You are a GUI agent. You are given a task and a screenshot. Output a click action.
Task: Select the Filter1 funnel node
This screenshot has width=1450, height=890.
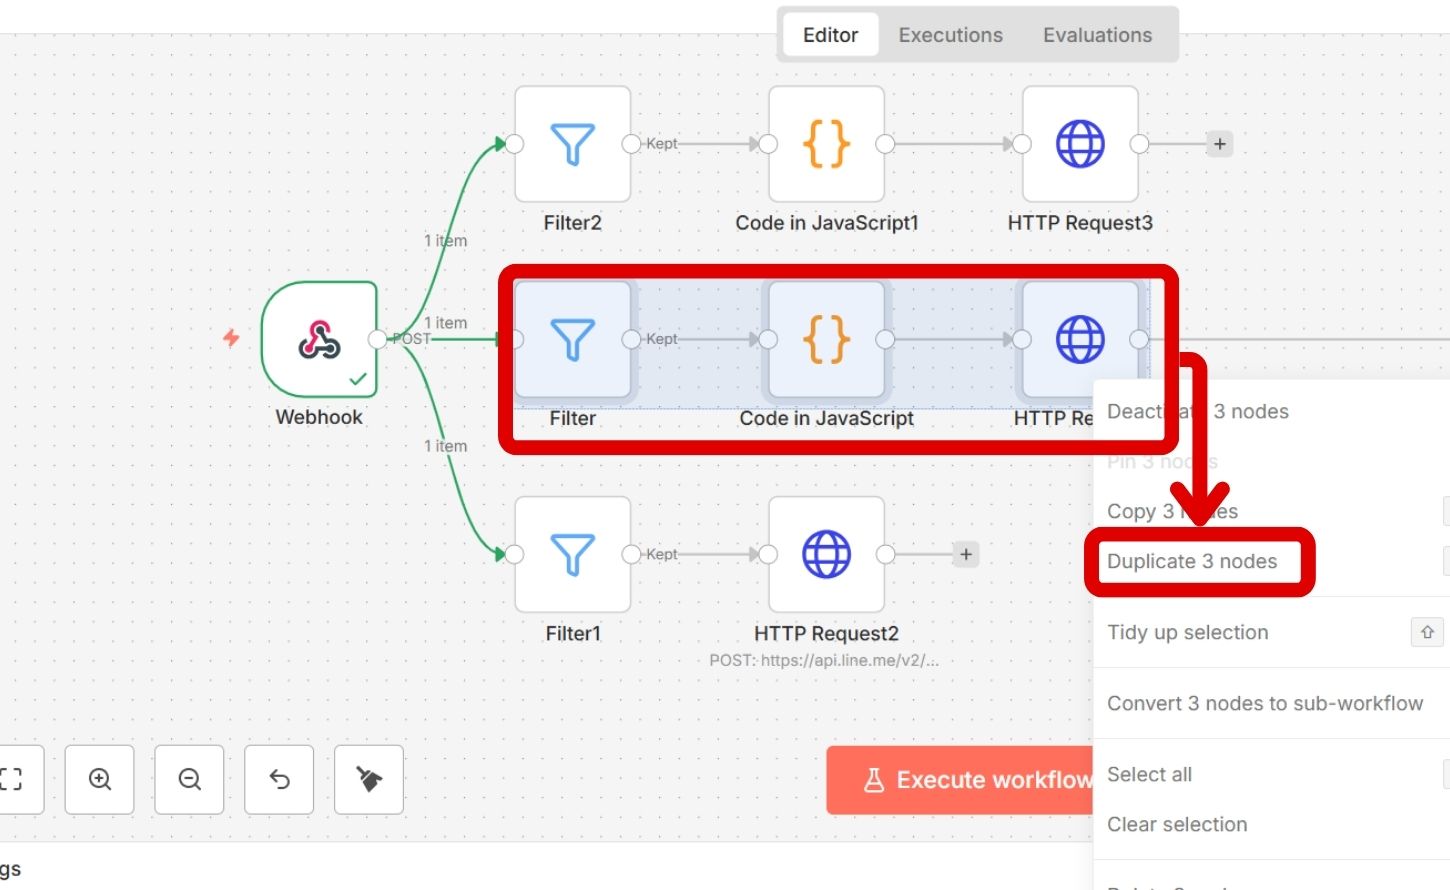click(572, 555)
